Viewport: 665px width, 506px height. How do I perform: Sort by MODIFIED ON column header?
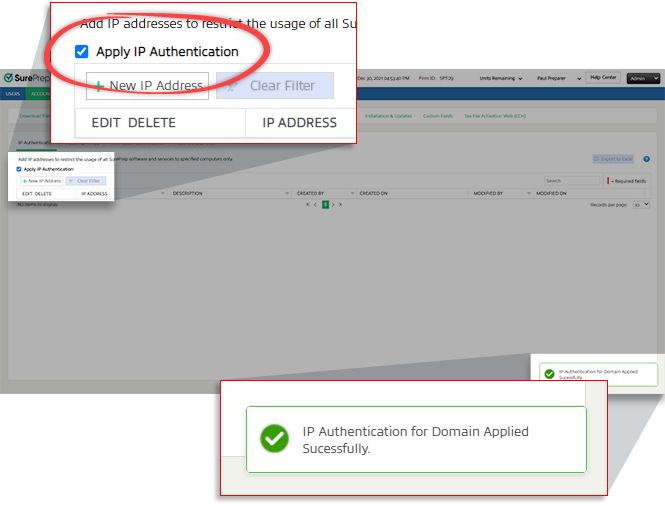[551, 193]
